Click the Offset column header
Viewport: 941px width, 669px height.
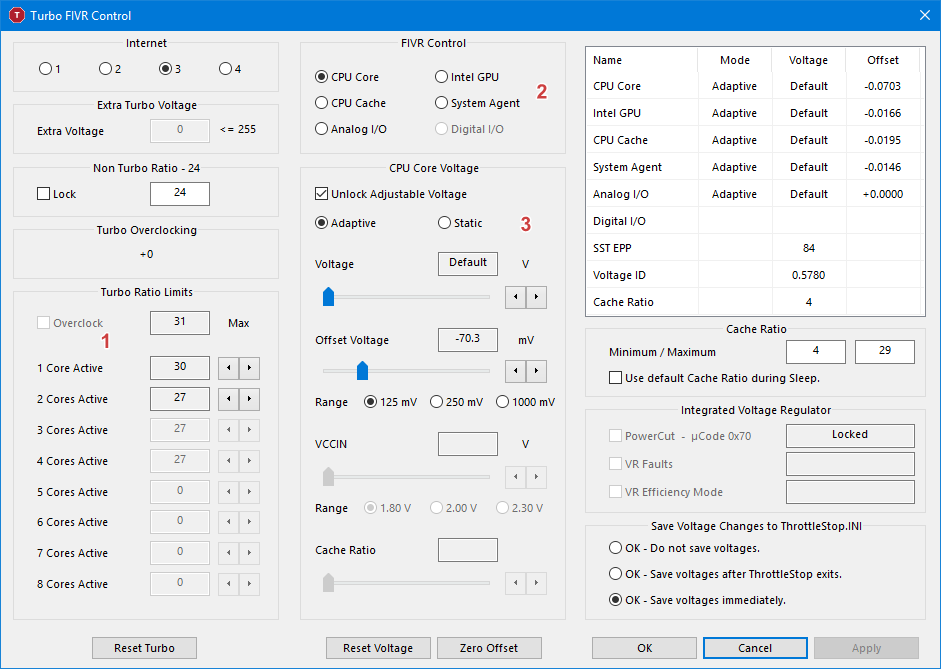883,60
